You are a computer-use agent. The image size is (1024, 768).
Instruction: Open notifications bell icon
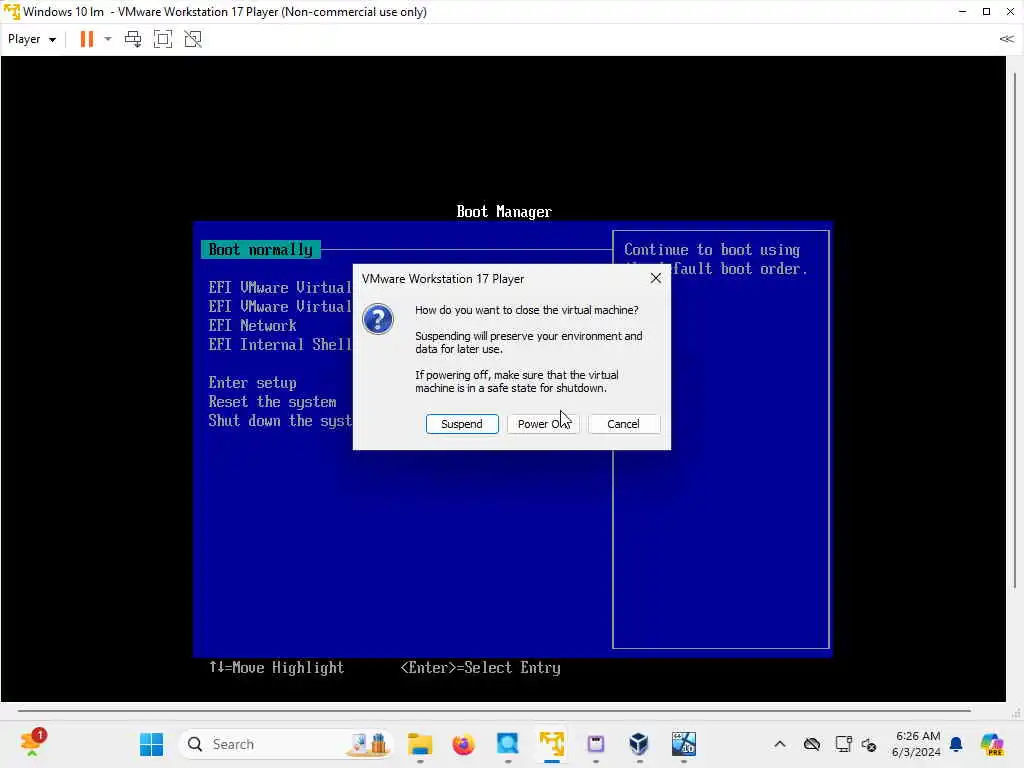point(956,744)
